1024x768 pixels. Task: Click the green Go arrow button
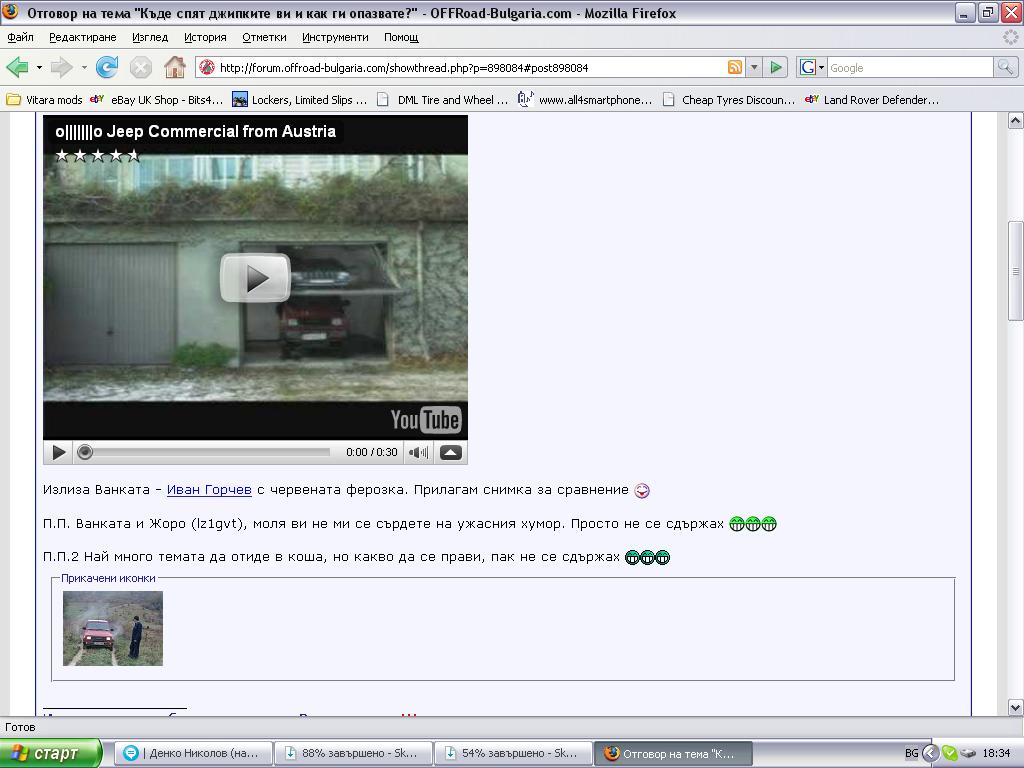coord(776,67)
